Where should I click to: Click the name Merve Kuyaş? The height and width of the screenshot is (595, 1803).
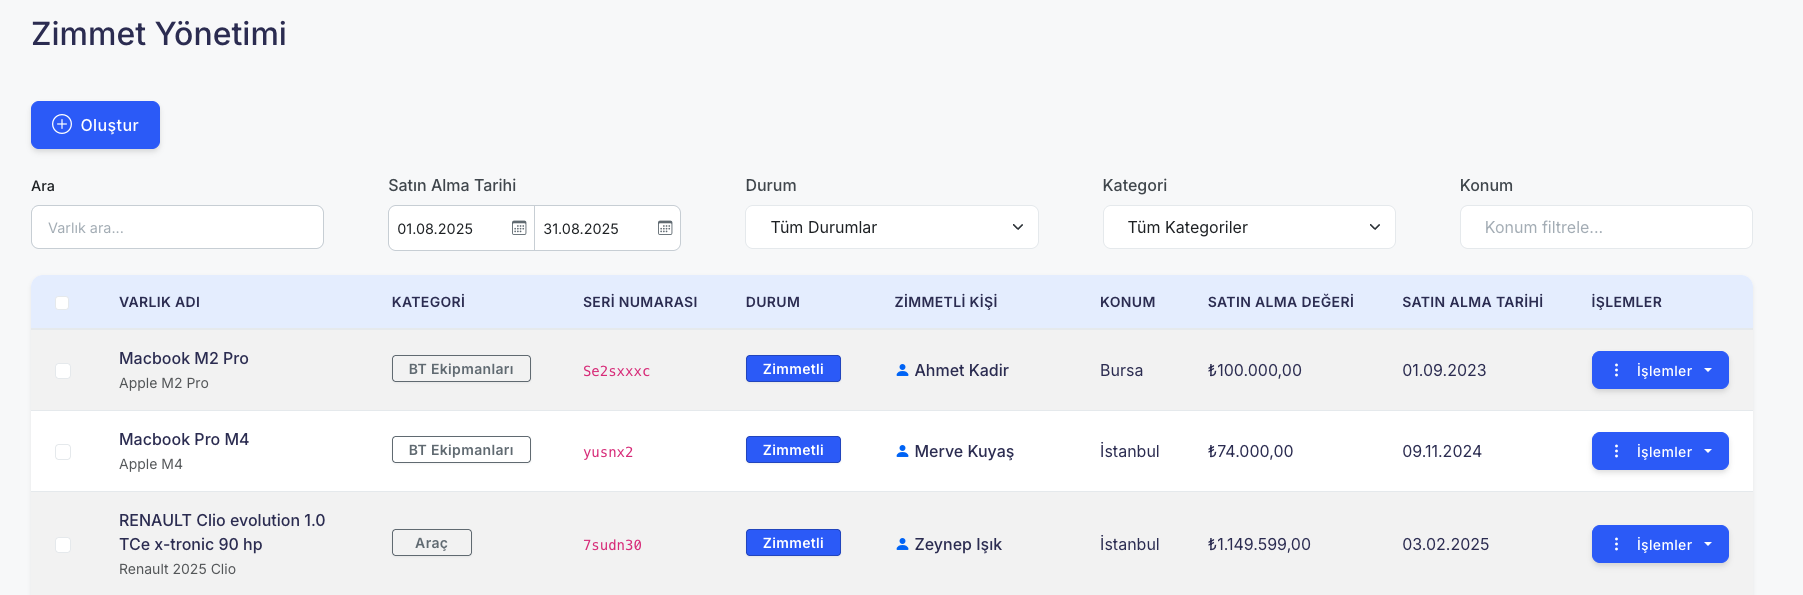[x=964, y=451]
